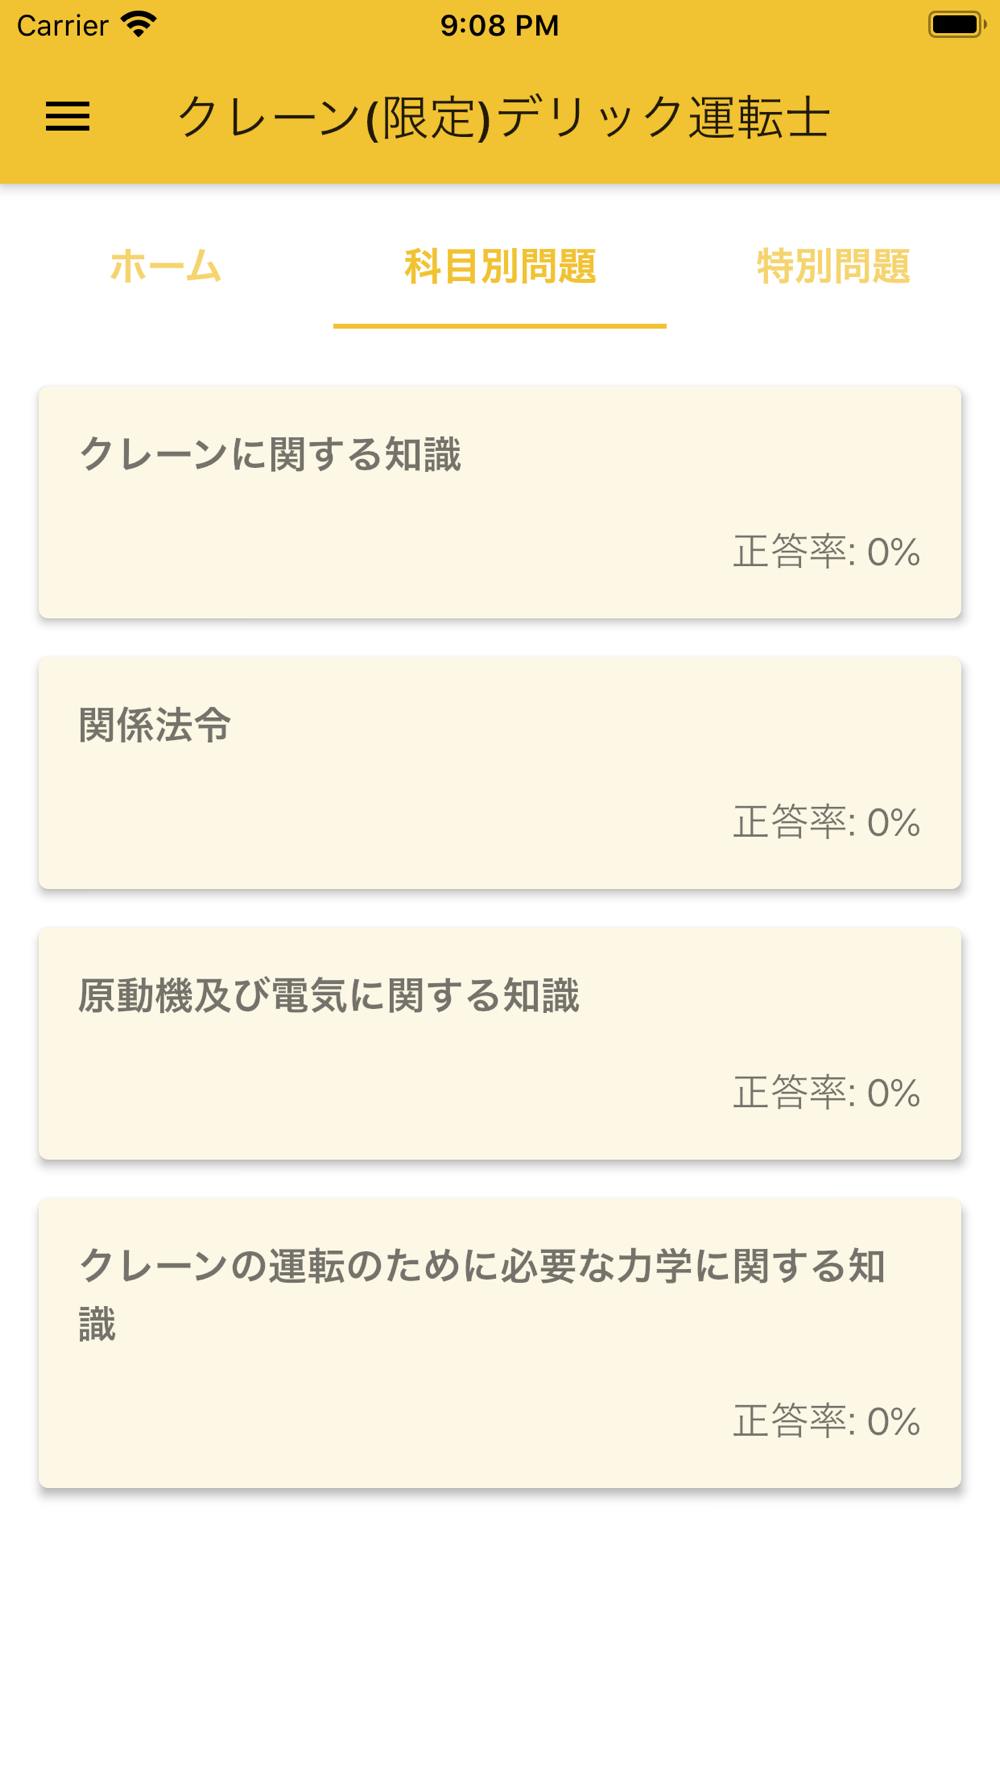Click the 関係法令 title text

click(155, 726)
